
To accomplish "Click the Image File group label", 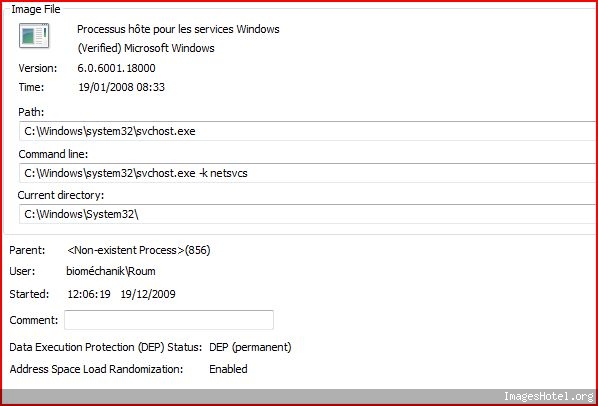I will [x=35, y=9].
